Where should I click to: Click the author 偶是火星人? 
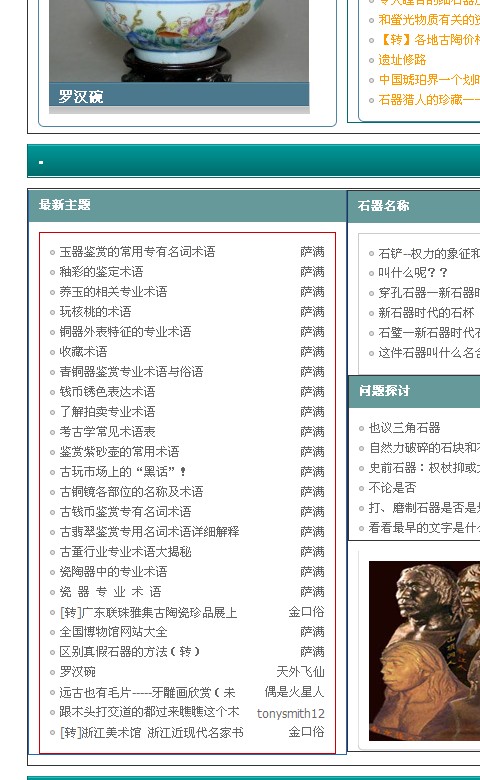[x=294, y=691]
